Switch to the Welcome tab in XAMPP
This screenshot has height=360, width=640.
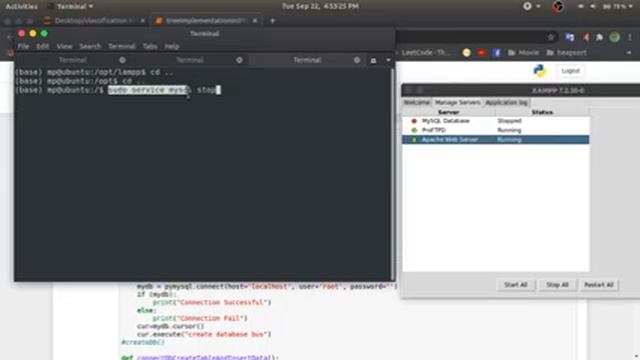[417, 102]
